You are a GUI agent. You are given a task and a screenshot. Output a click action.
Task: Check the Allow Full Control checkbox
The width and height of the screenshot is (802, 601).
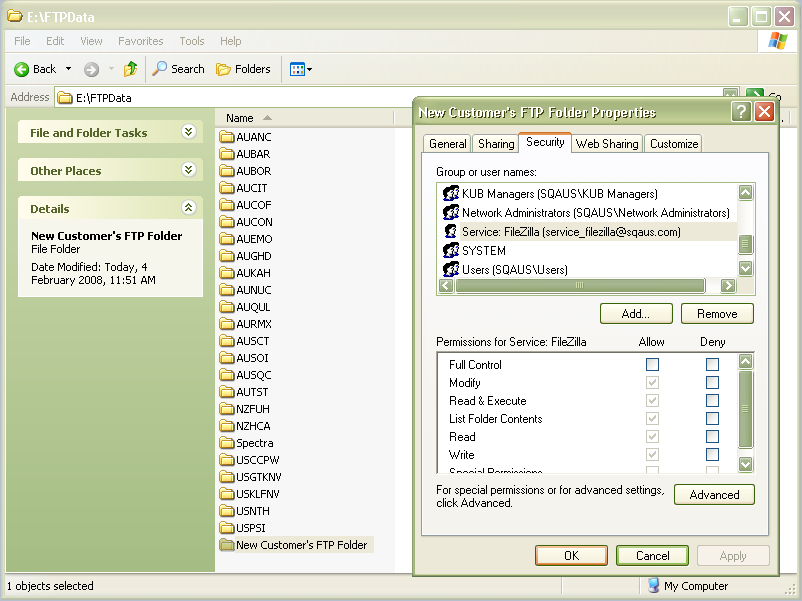653,365
